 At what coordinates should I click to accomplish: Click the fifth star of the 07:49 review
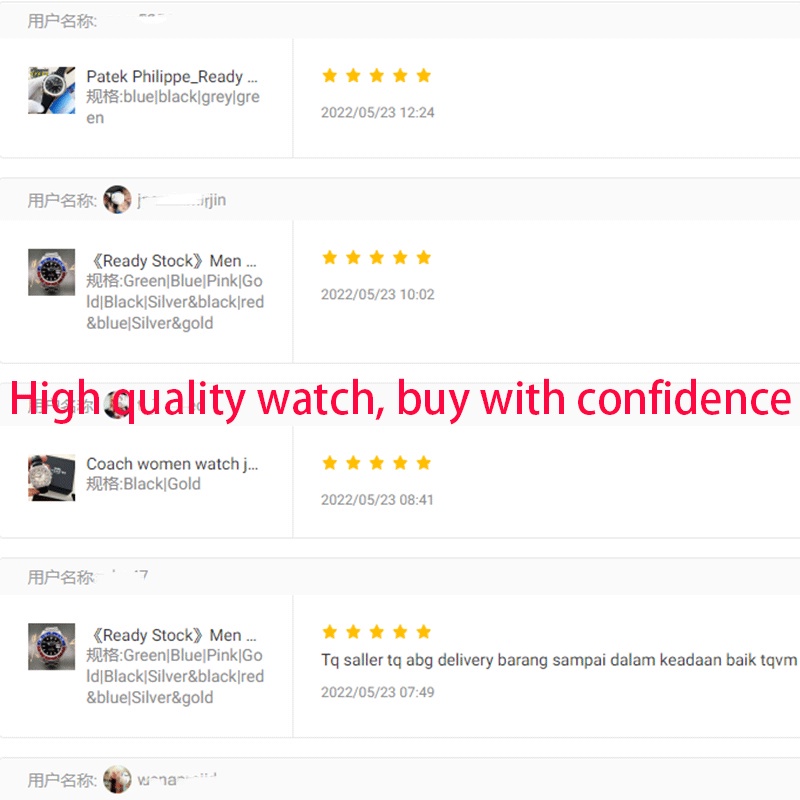[423, 632]
